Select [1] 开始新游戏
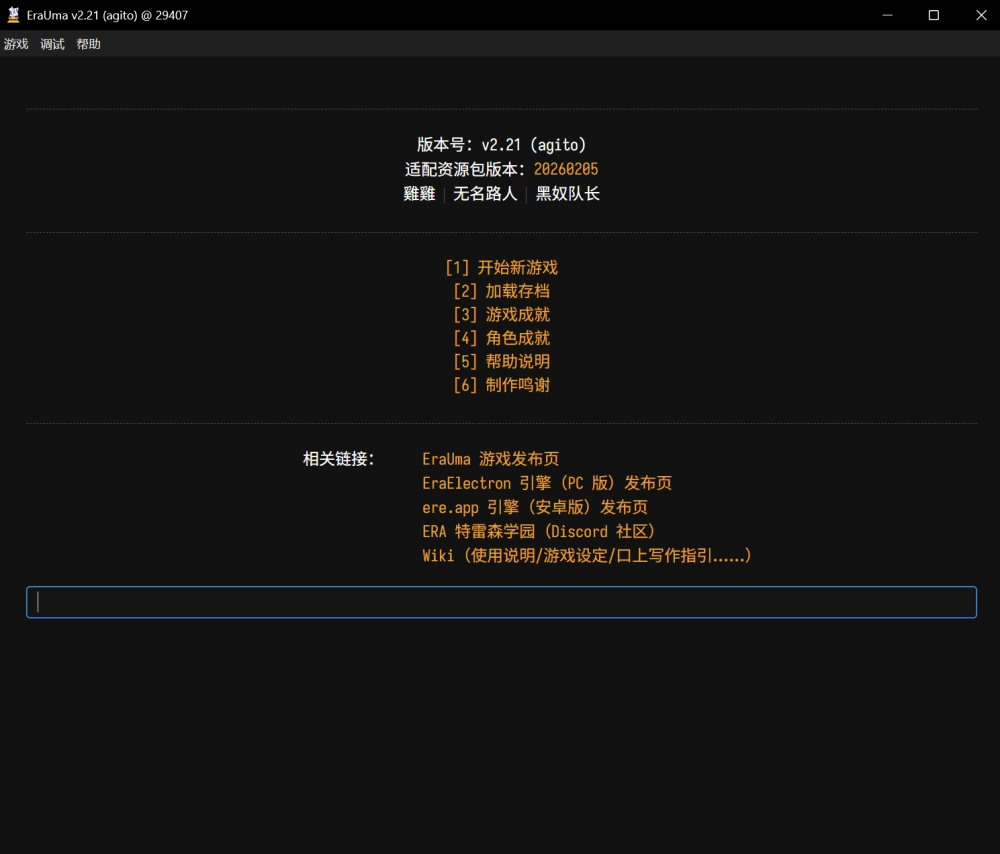 501,267
